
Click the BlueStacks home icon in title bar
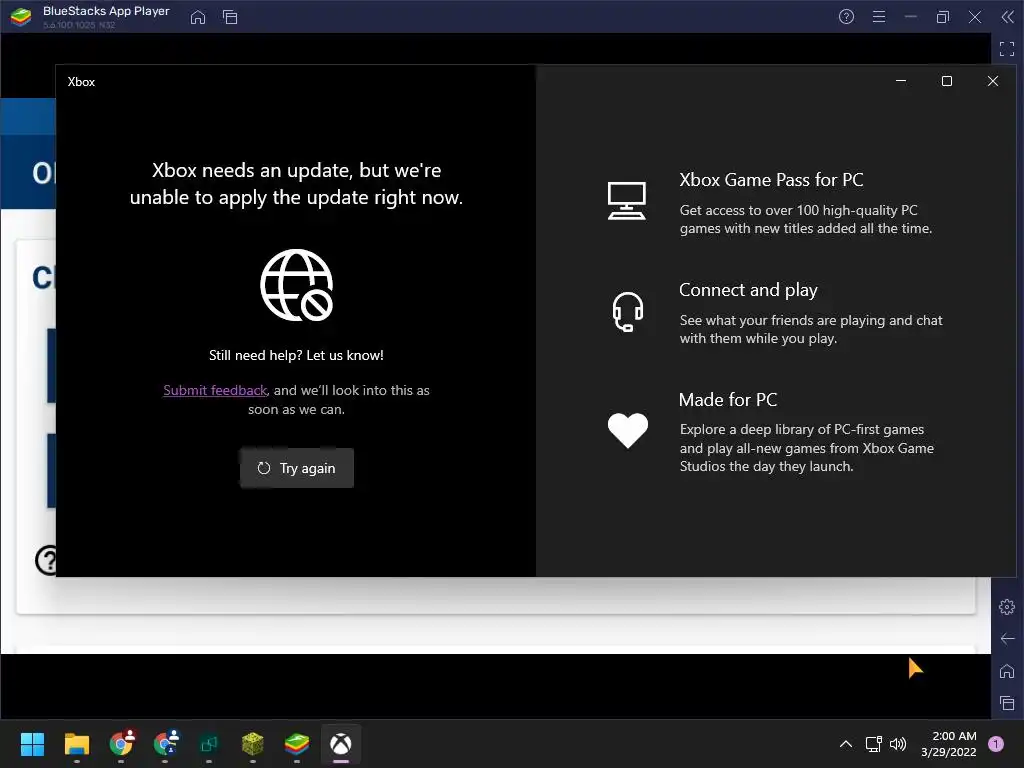(198, 17)
